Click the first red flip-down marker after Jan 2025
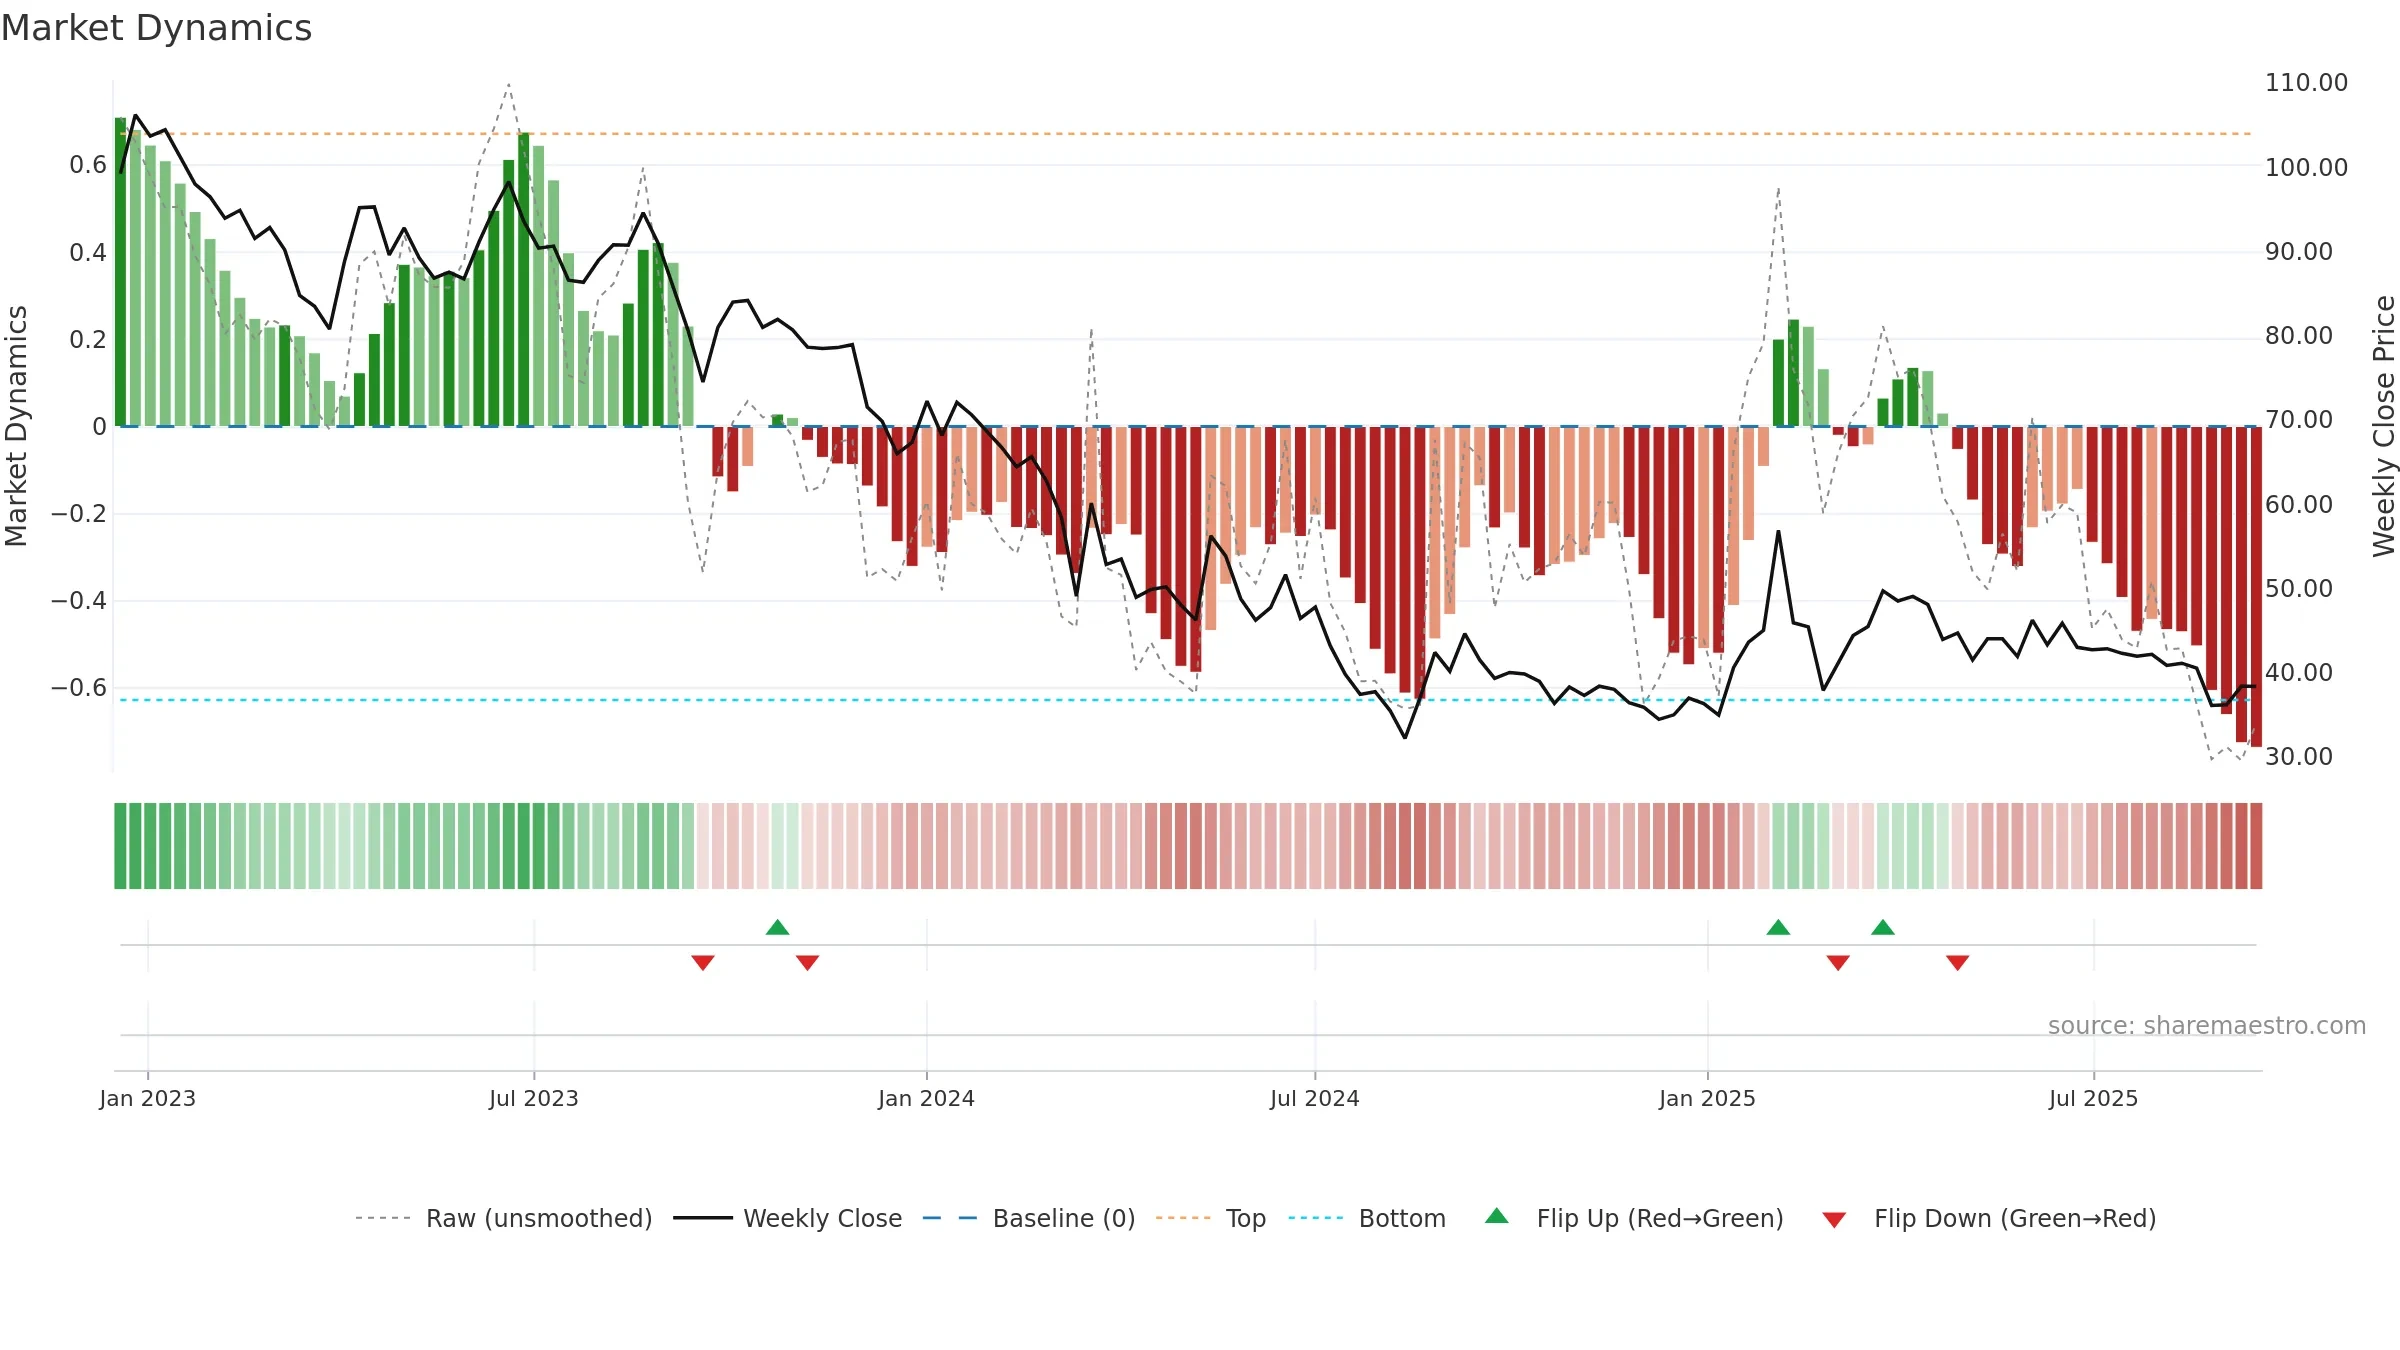This screenshot has width=2400, height=1350. [x=1838, y=962]
